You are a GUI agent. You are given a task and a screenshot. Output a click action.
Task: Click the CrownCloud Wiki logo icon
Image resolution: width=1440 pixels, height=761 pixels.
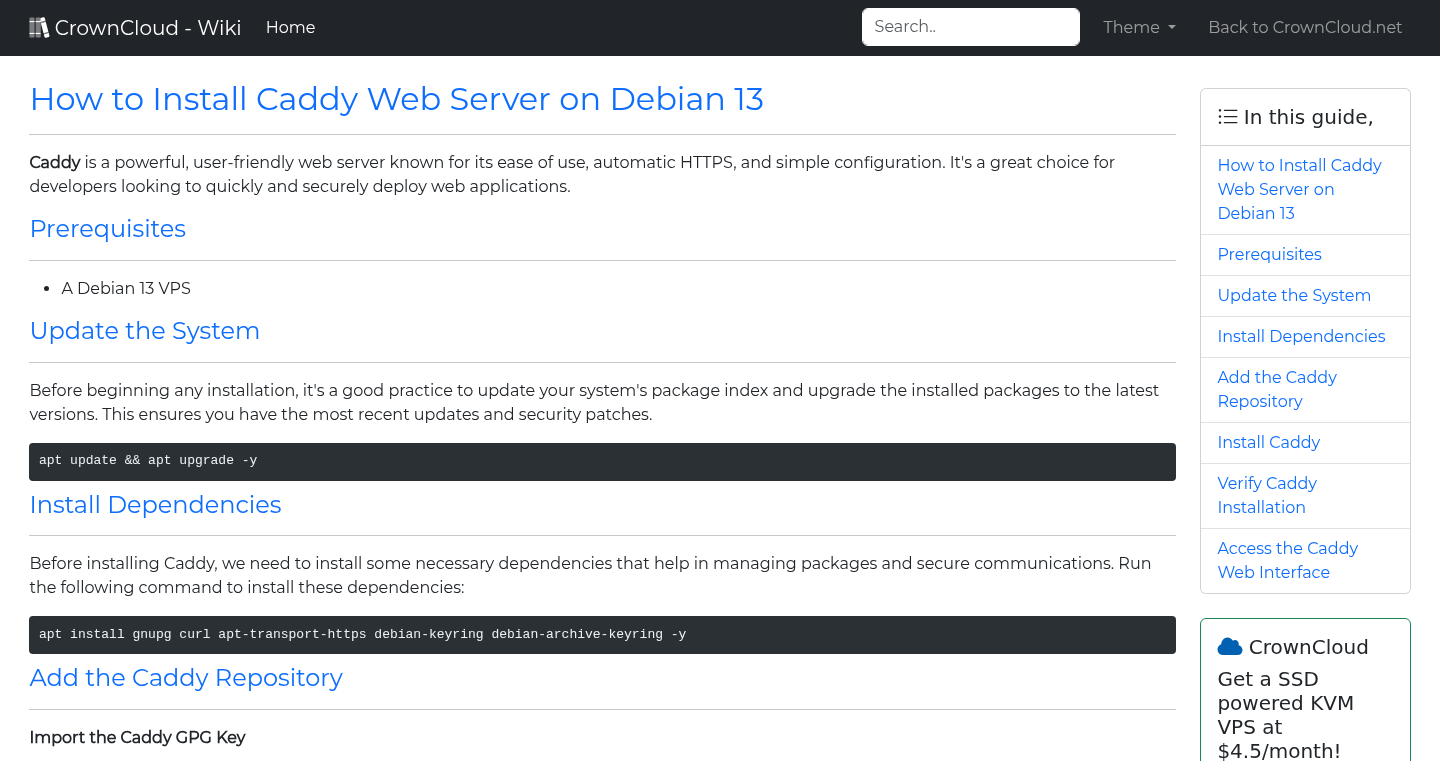pos(39,26)
